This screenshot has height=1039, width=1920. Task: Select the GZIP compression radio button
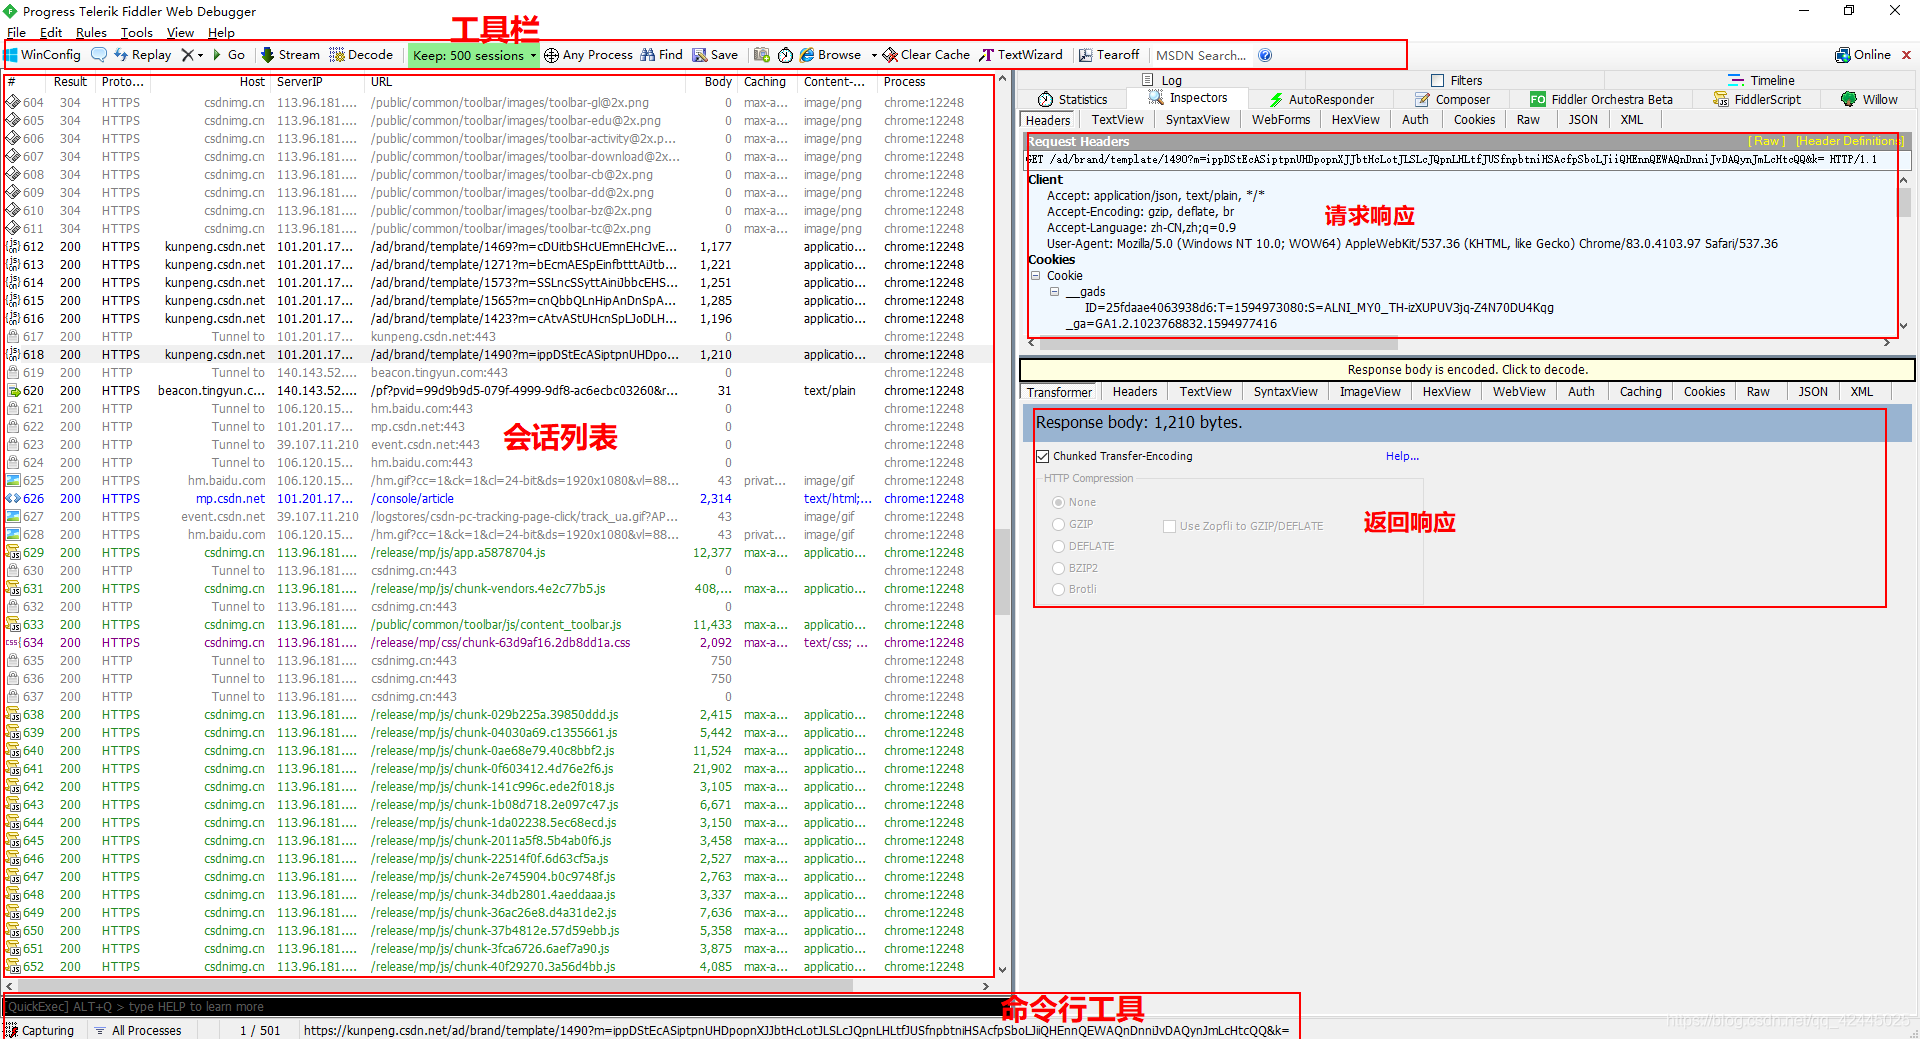[1058, 524]
